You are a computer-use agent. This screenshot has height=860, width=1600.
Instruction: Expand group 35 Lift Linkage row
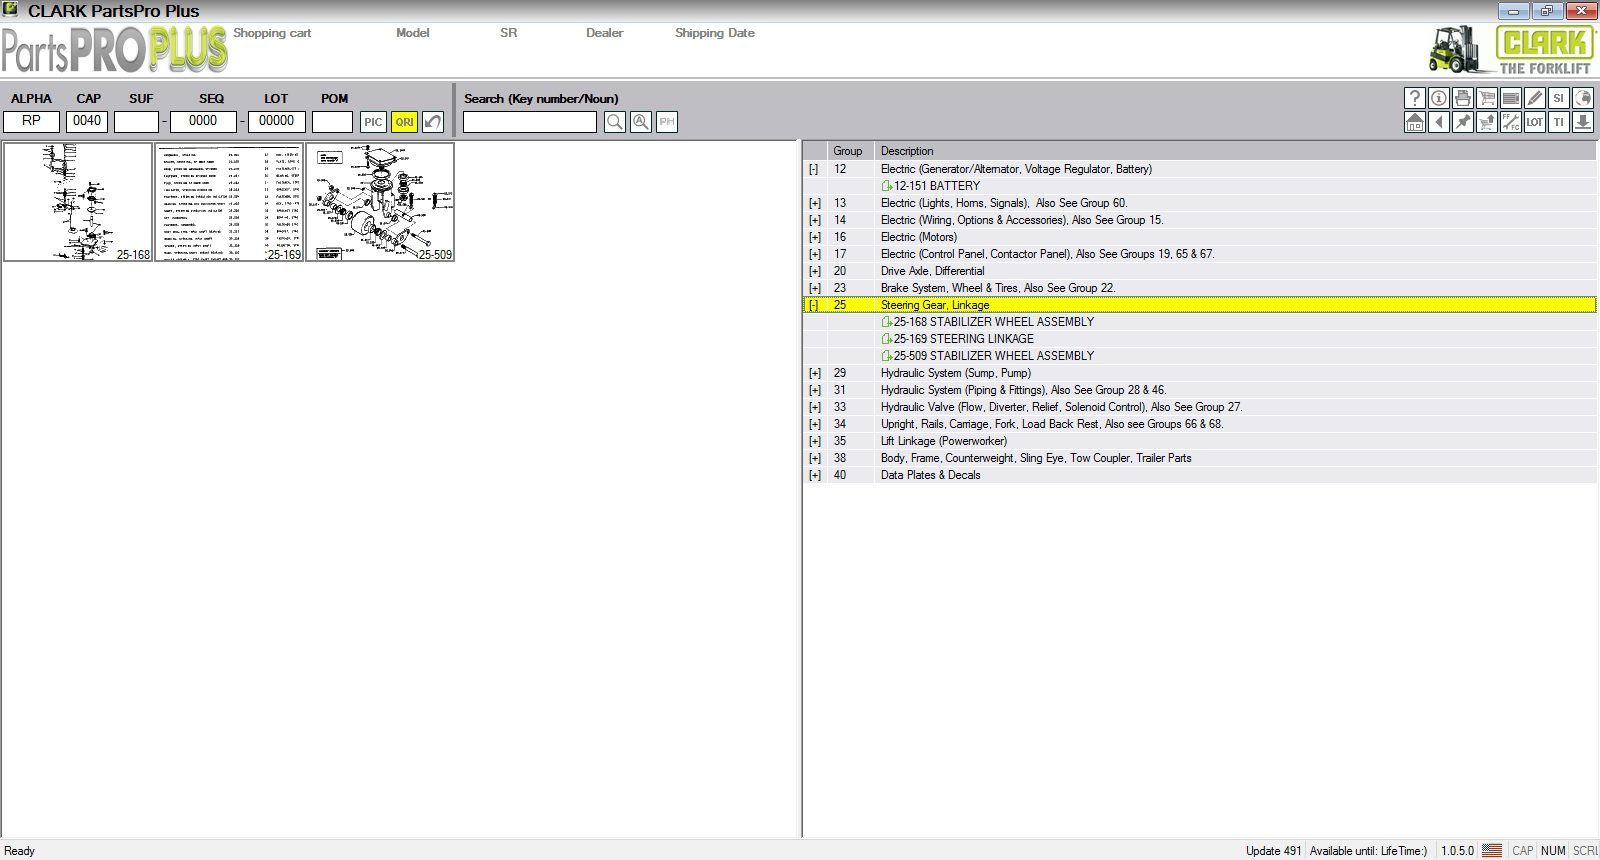(x=814, y=441)
